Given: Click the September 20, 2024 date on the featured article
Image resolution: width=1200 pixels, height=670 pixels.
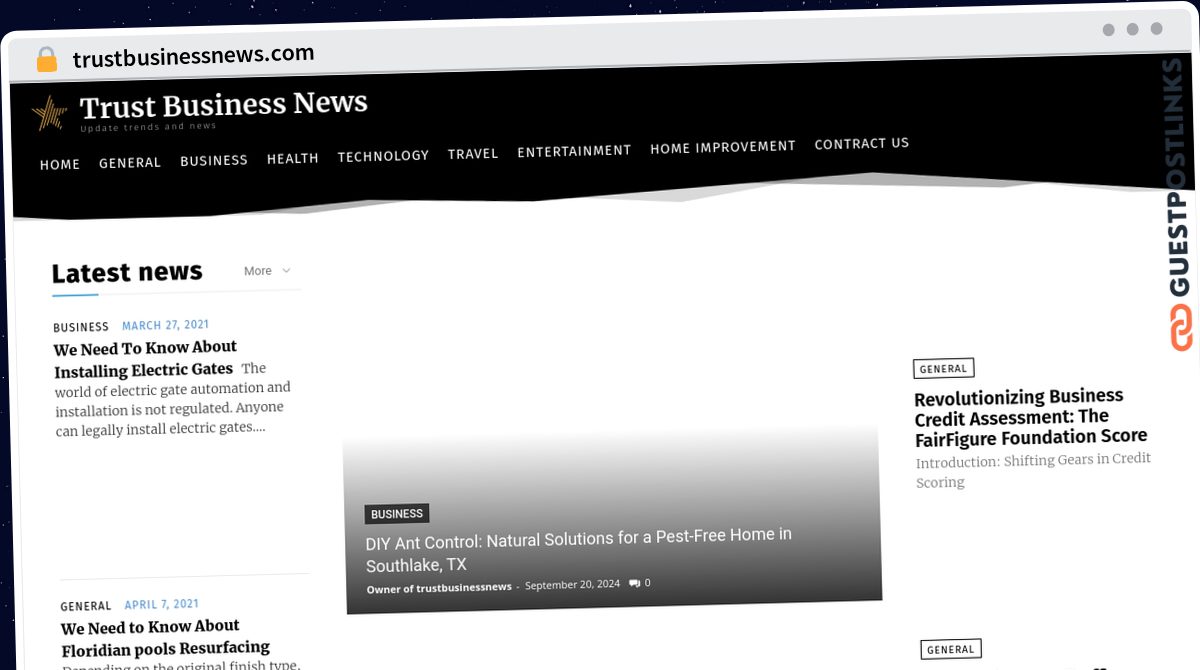Looking at the screenshot, I should pyautogui.click(x=573, y=584).
